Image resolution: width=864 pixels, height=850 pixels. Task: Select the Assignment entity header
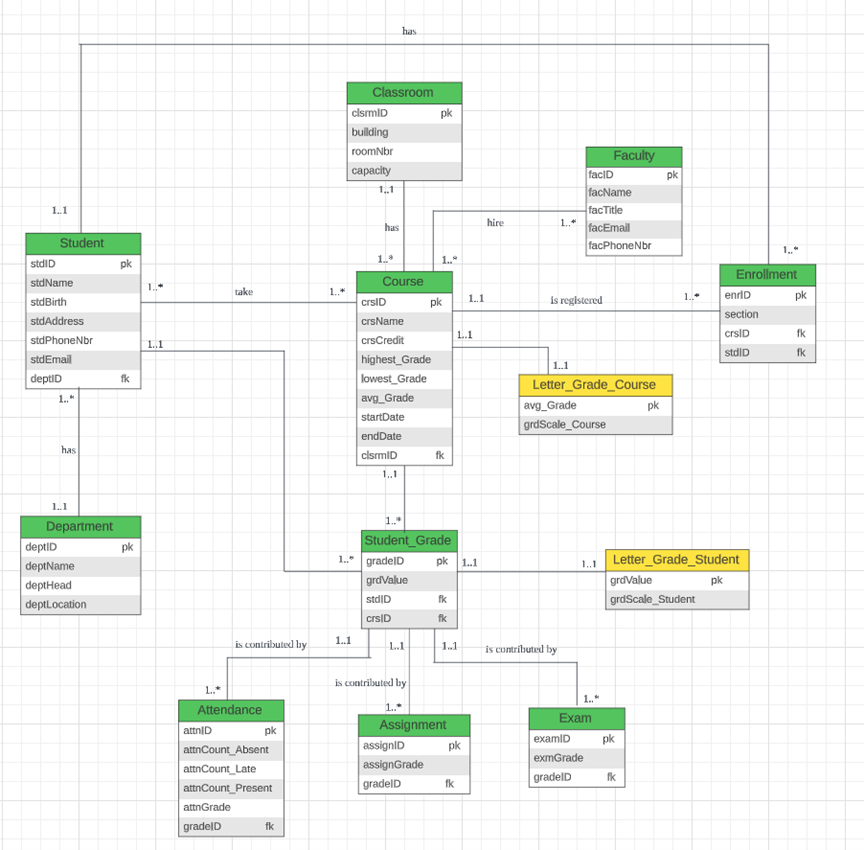tap(413, 724)
